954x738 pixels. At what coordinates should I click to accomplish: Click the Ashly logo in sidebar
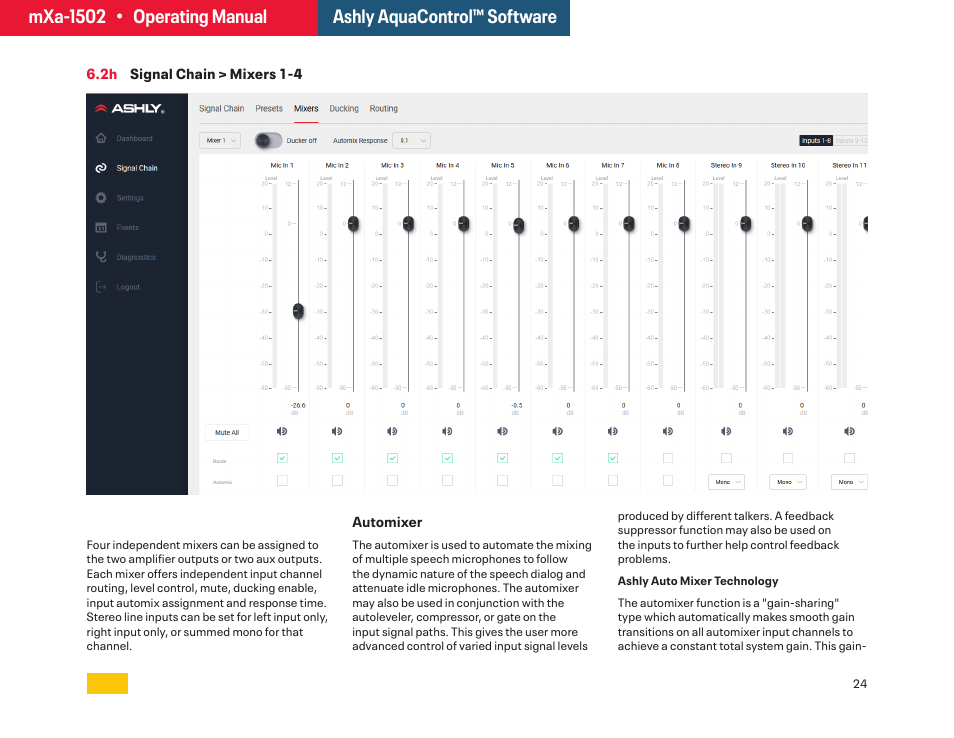click(x=130, y=108)
